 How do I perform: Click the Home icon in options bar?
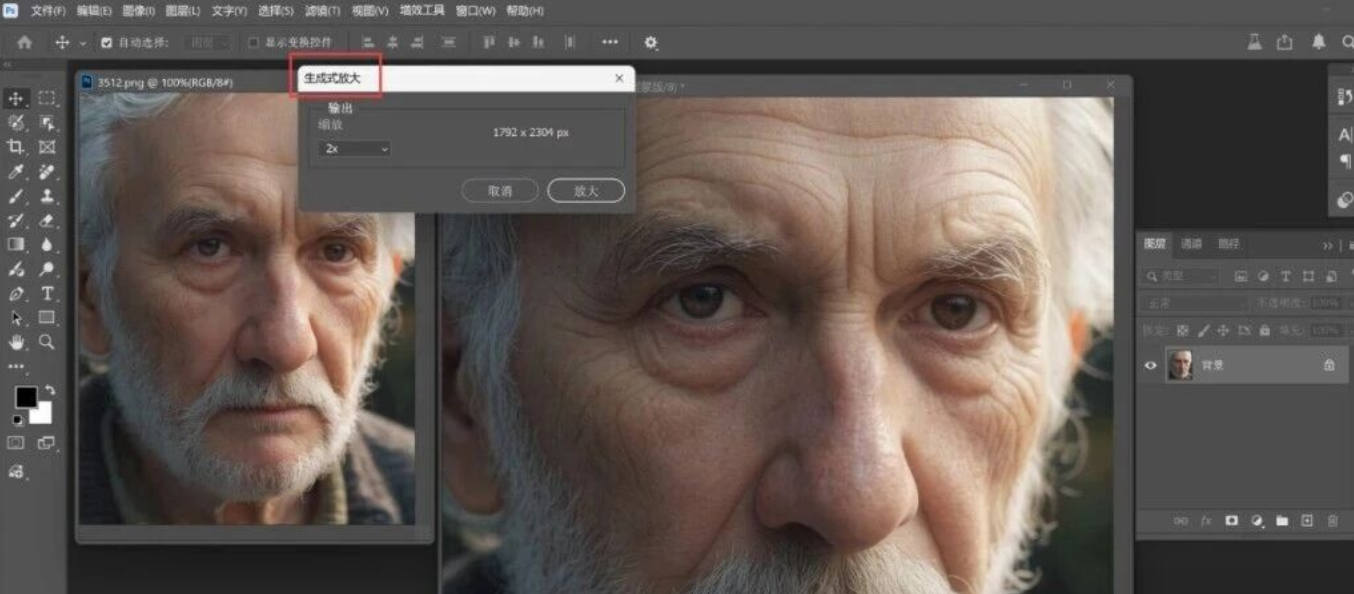tap(24, 43)
